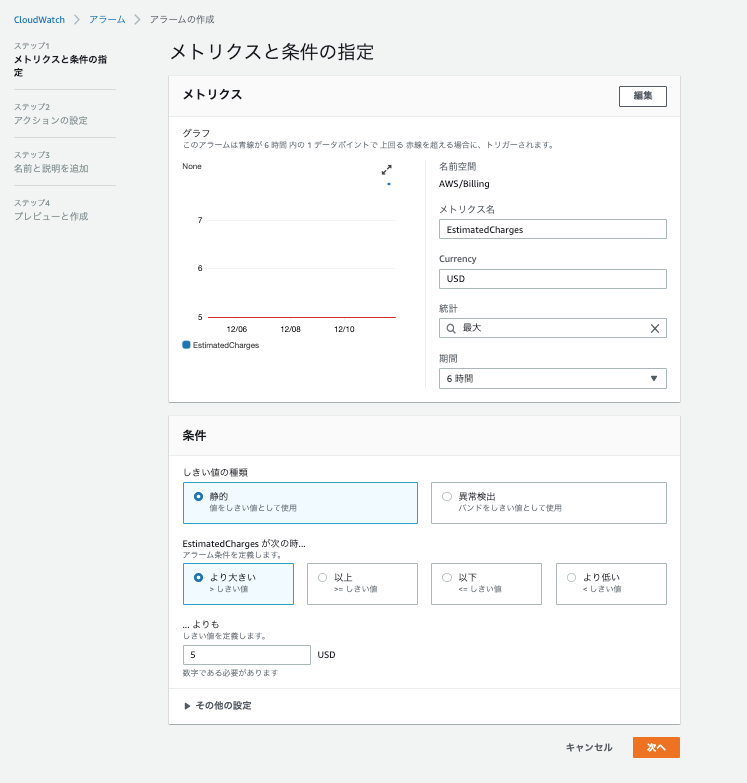Screen dimensions: 747x783
Task: Select the 異常検出 threshold type
Action: tap(549, 503)
